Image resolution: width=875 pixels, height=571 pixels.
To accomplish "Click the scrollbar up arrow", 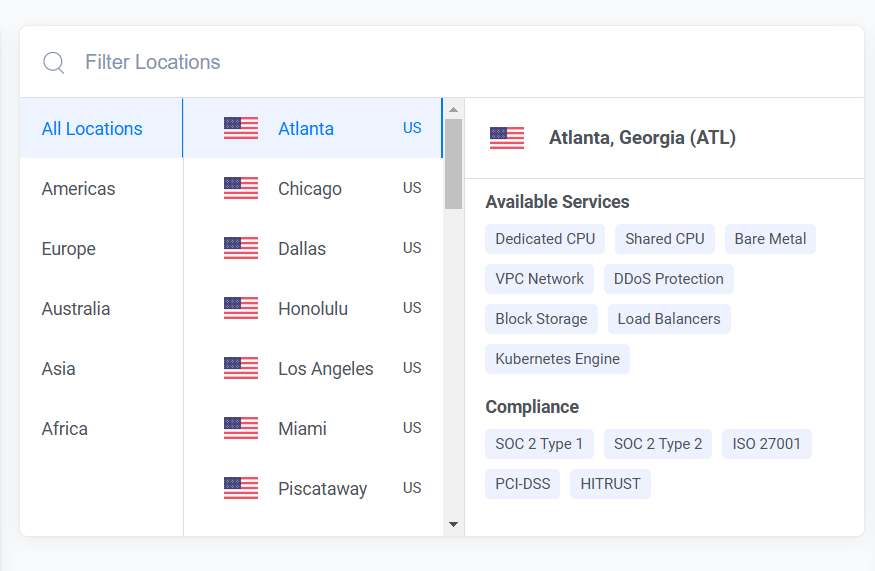I will point(453,109).
